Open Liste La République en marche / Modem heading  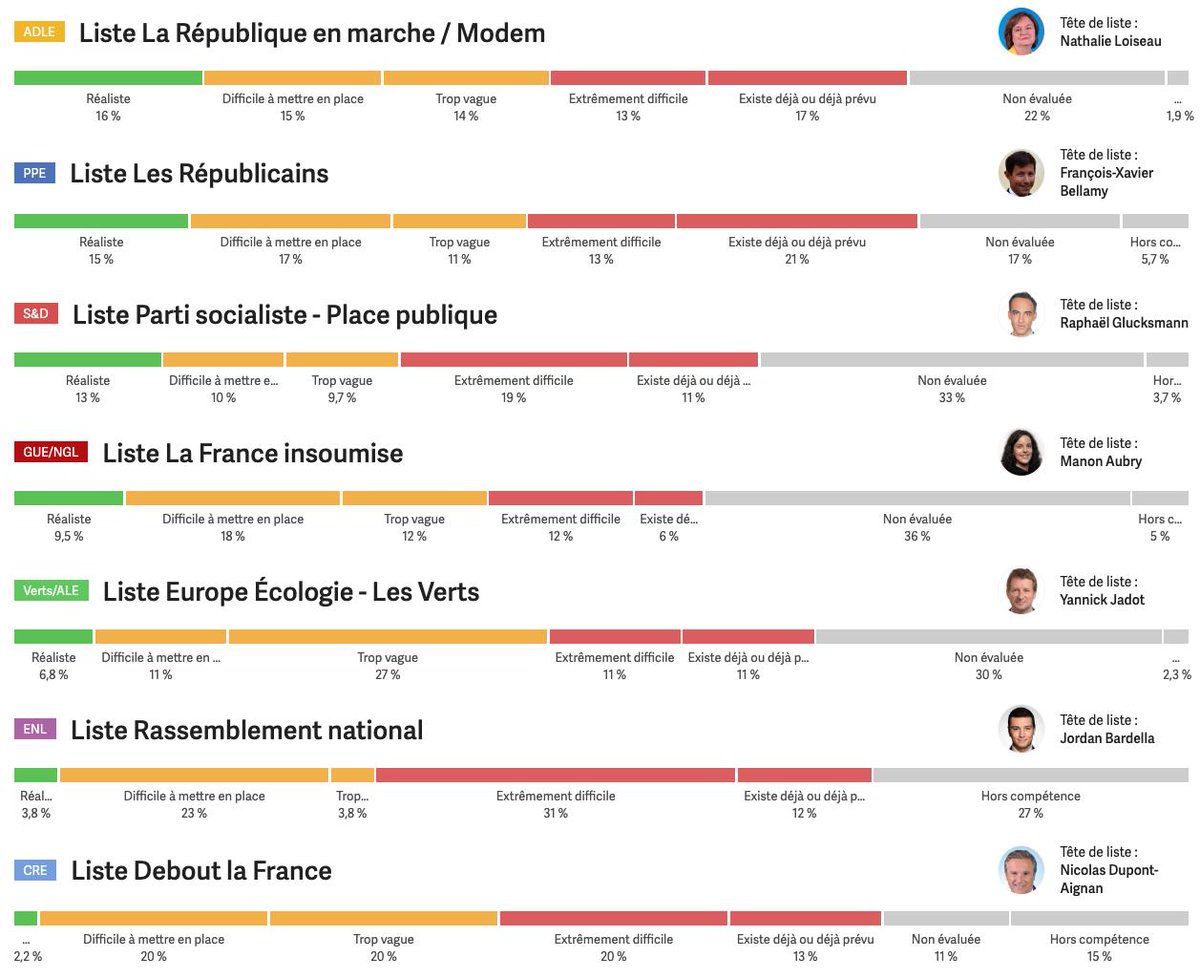tap(312, 33)
